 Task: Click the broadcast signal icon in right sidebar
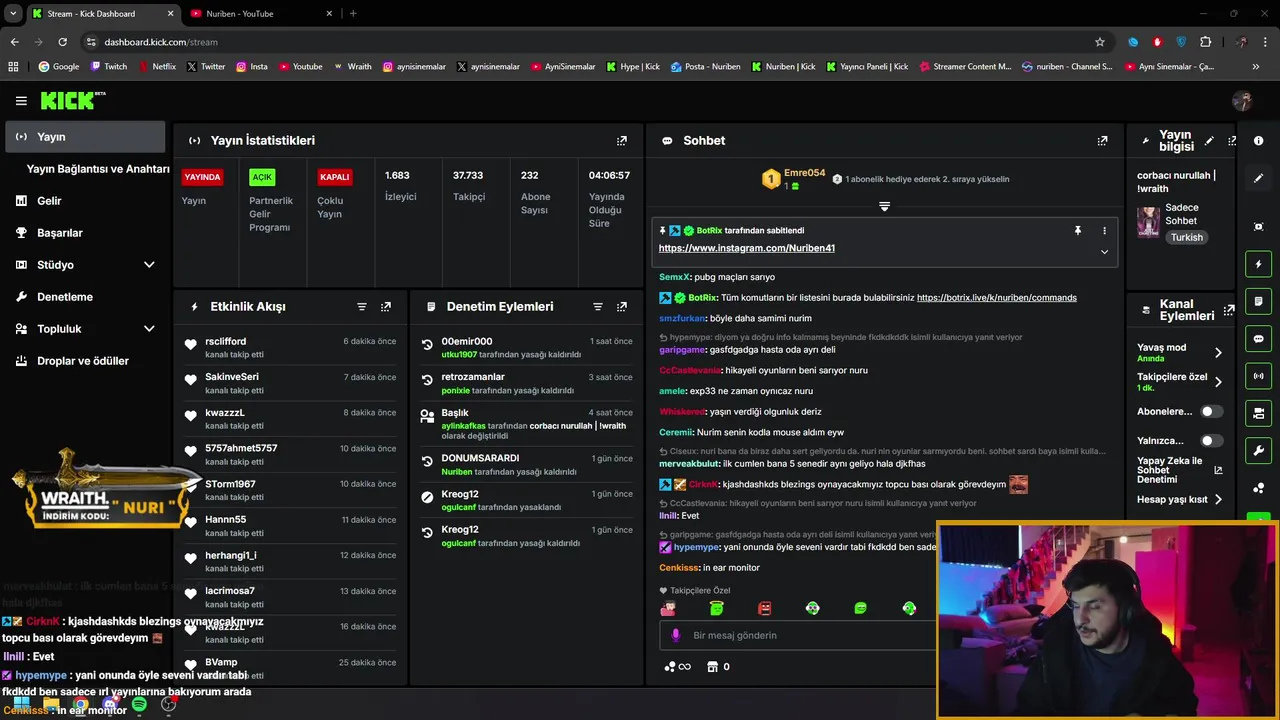pos(1258,376)
